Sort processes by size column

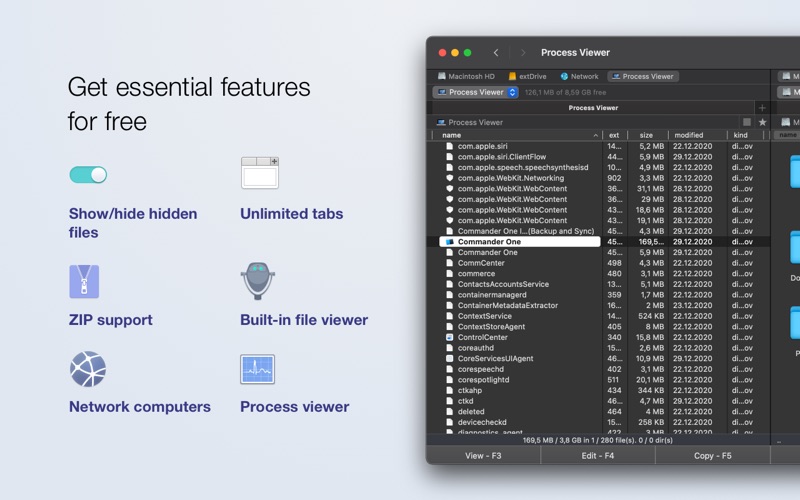(x=646, y=135)
